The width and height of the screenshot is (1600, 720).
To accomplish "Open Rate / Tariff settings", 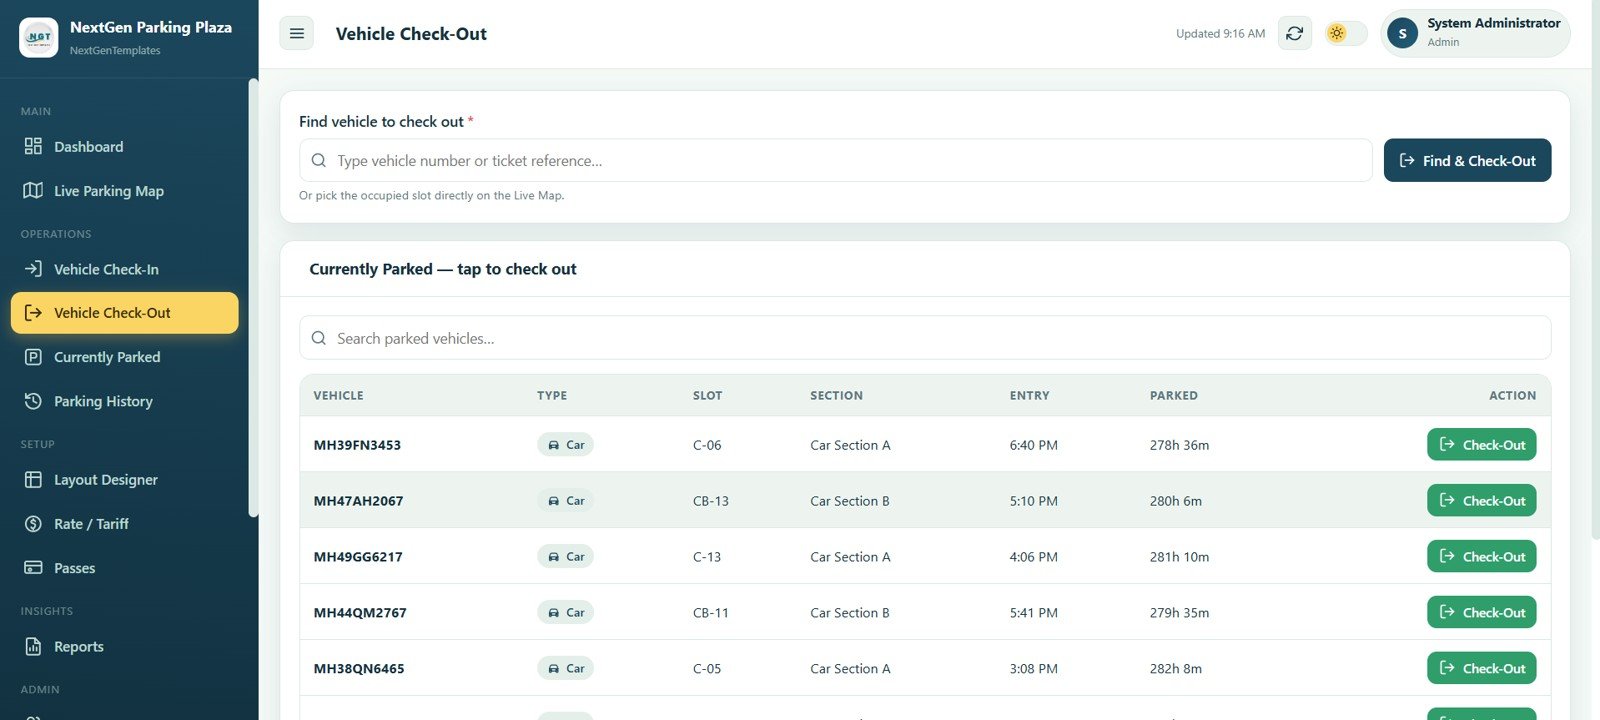I will (124, 524).
